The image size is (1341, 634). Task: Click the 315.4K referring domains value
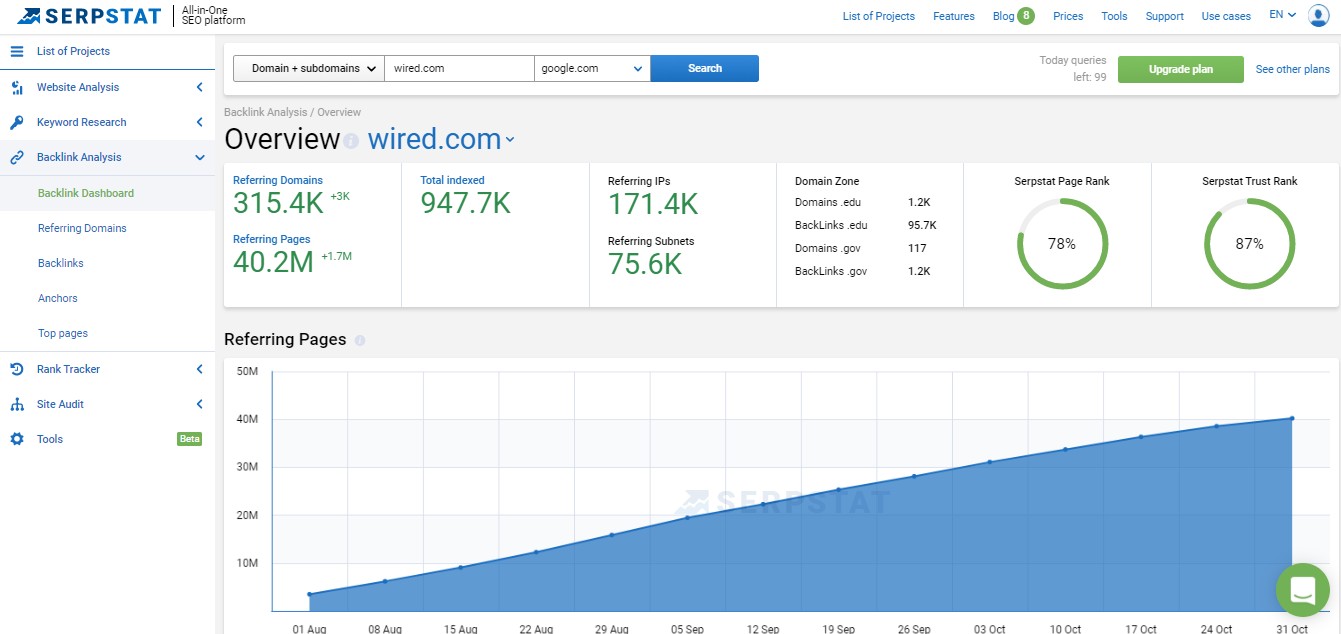[279, 203]
